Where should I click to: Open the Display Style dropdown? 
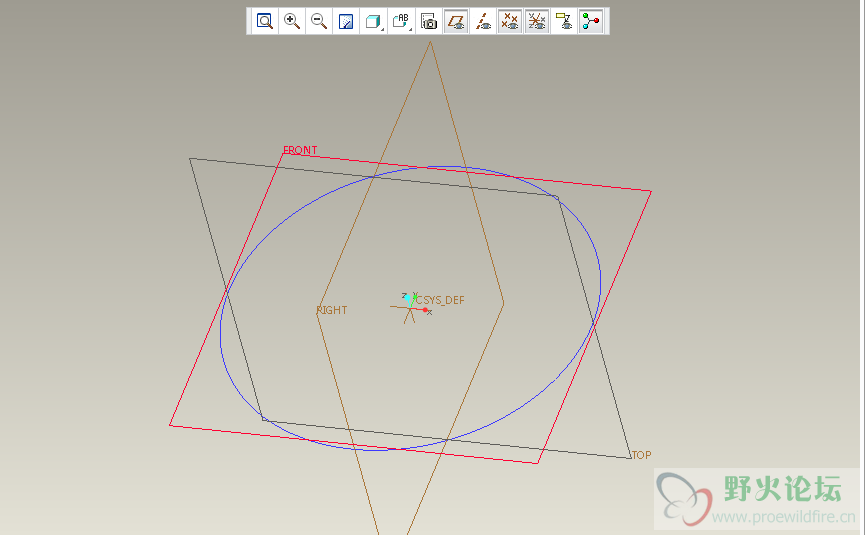pos(373,22)
